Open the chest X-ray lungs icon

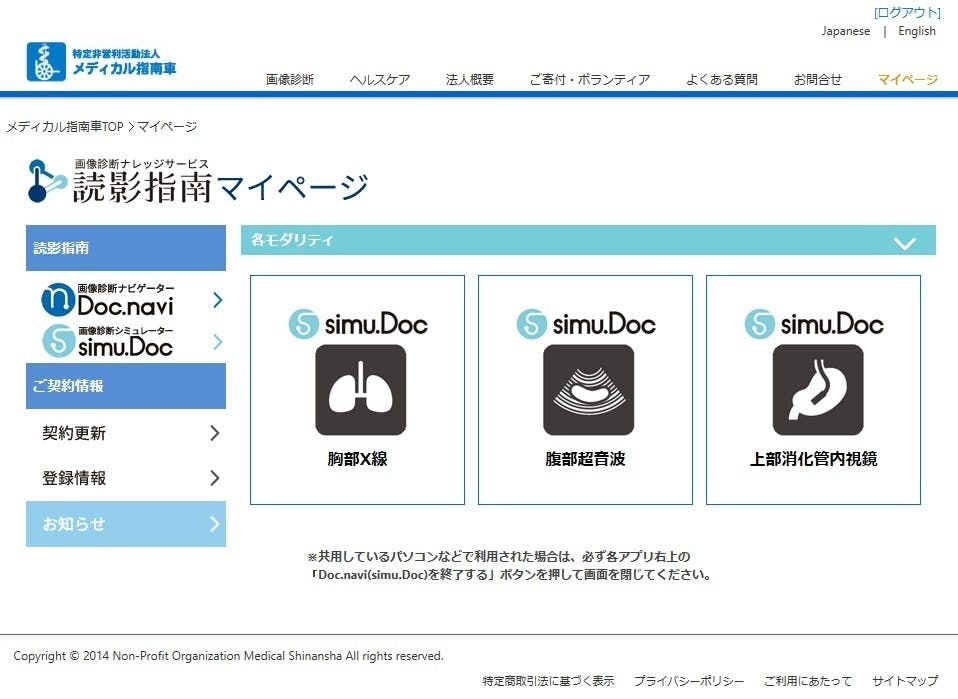click(x=360, y=390)
